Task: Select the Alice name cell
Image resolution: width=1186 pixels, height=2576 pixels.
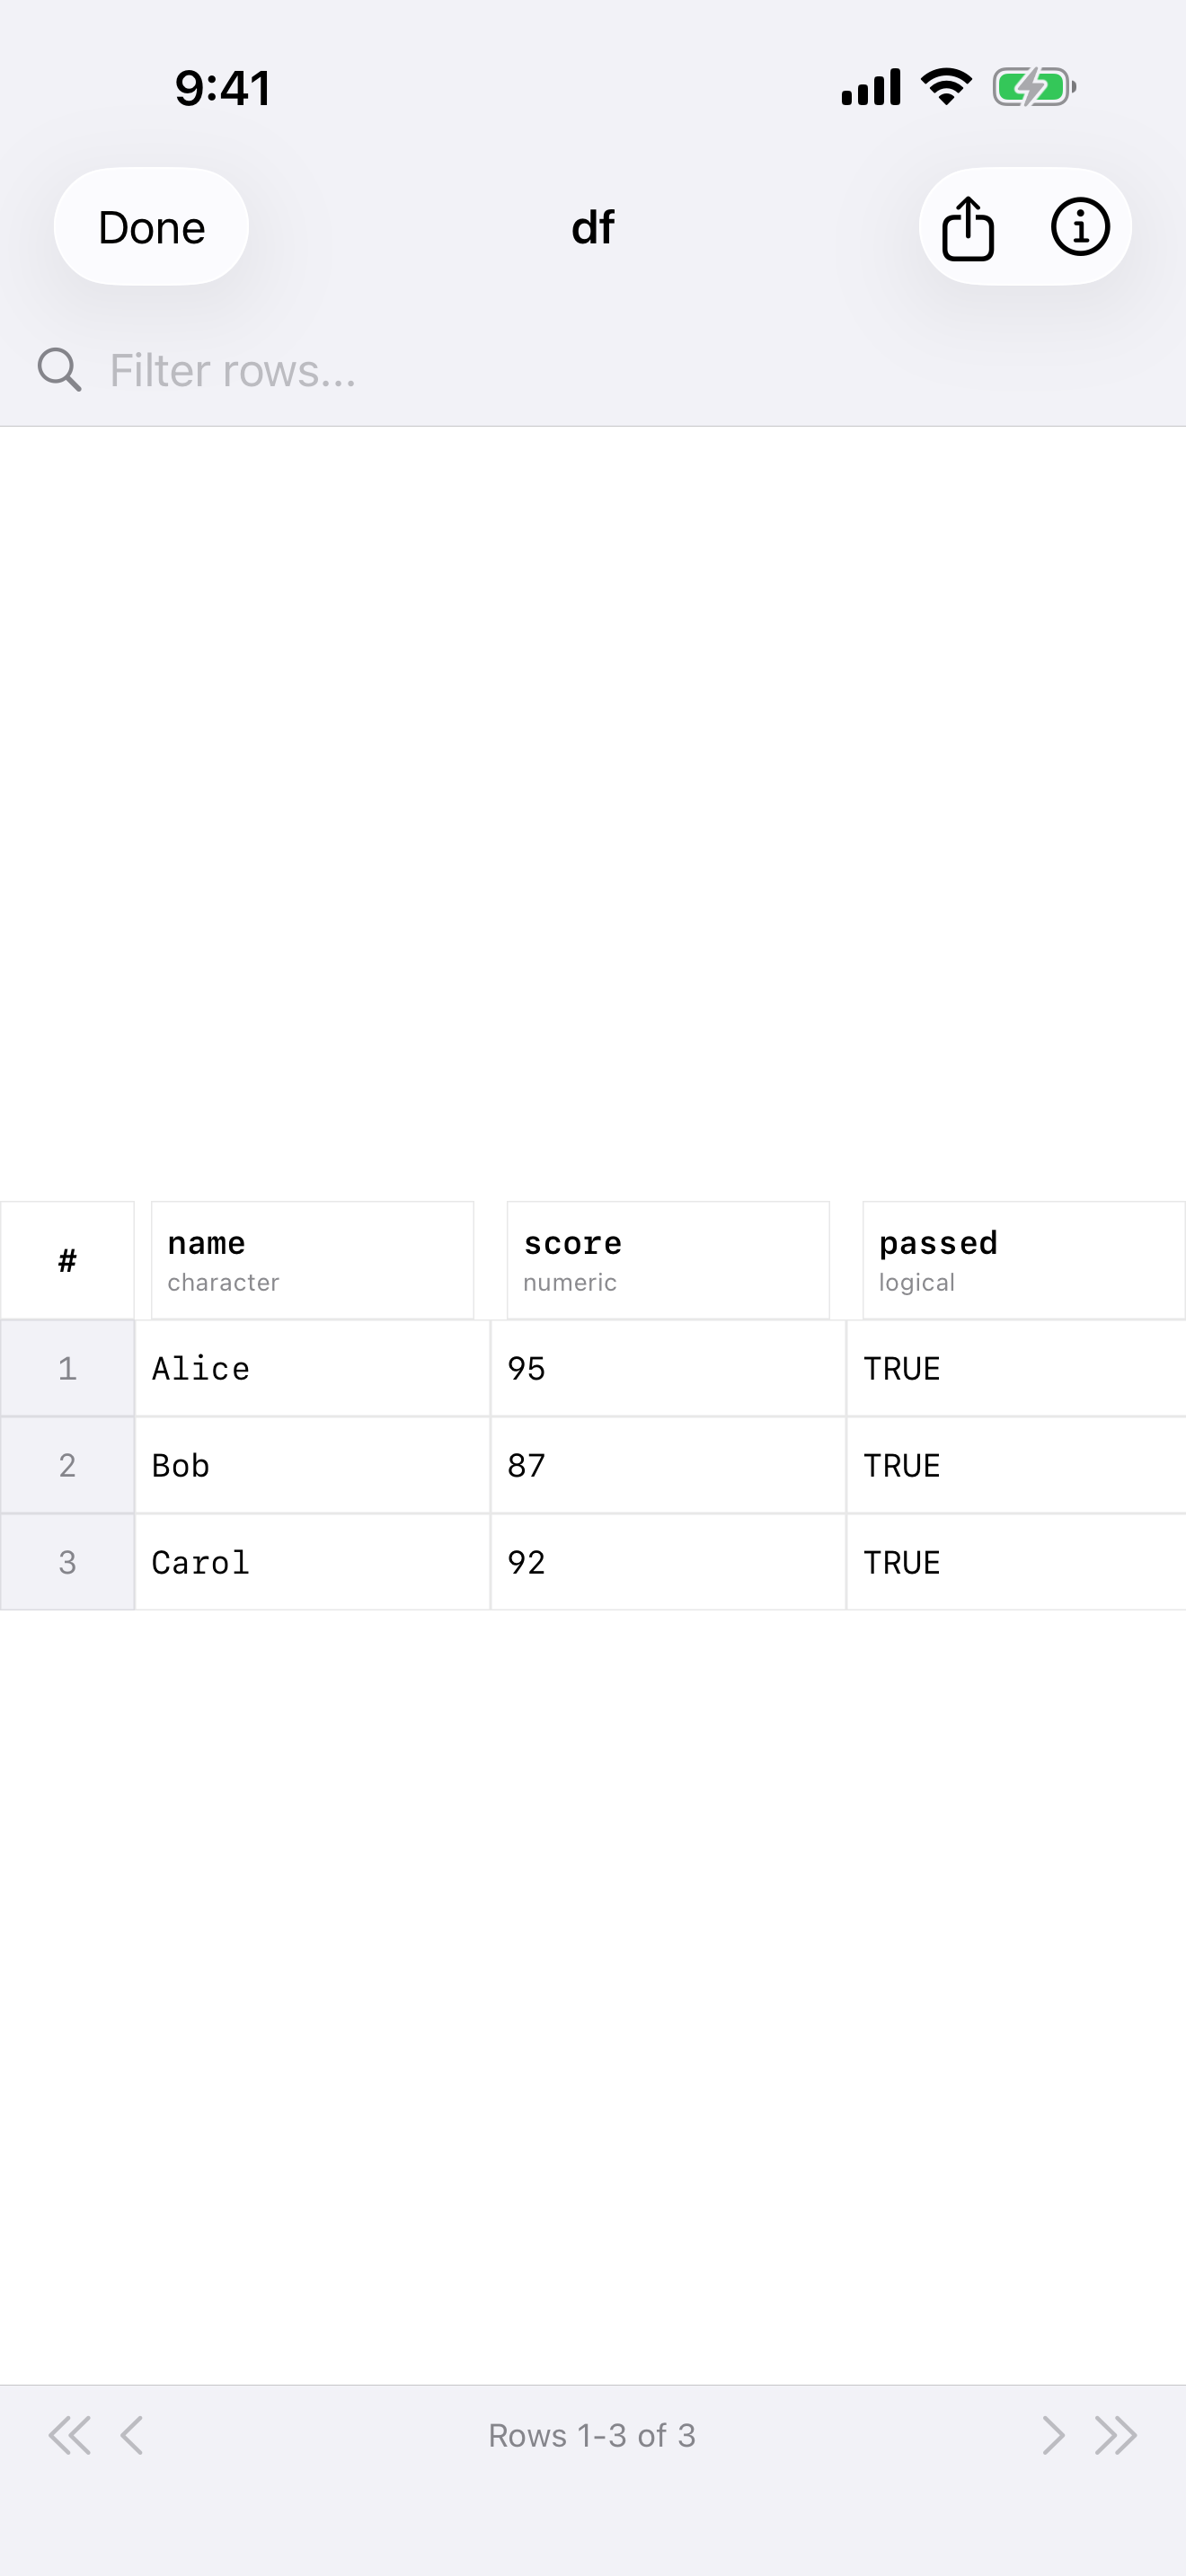Action: point(312,1368)
